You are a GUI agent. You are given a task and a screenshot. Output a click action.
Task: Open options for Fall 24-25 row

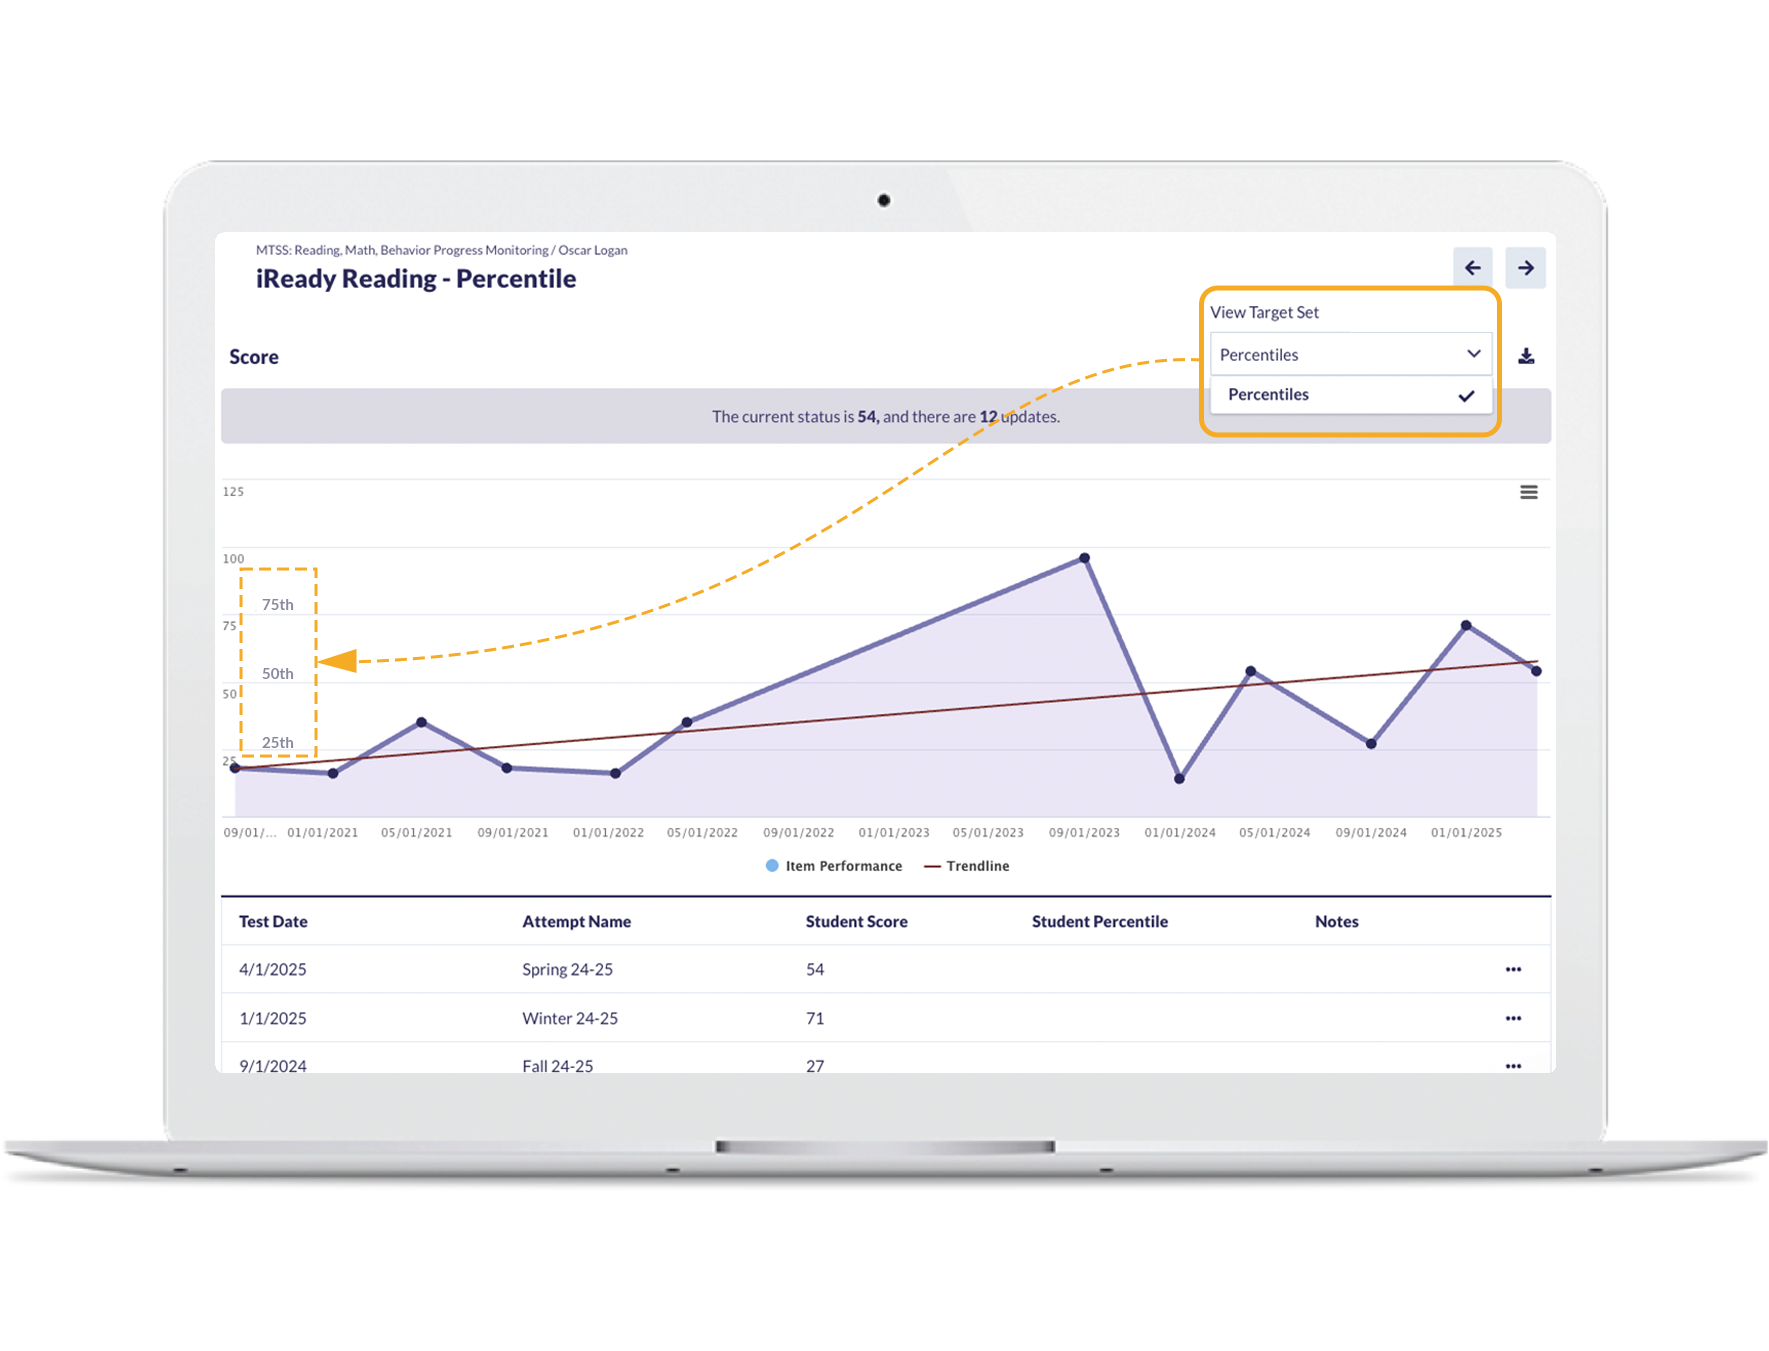(x=1513, y=1065)
